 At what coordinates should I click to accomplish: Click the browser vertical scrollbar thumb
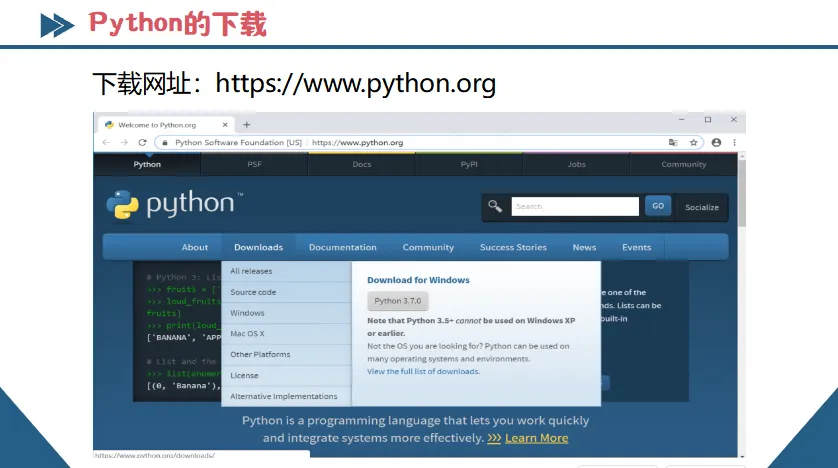[742, 193]
